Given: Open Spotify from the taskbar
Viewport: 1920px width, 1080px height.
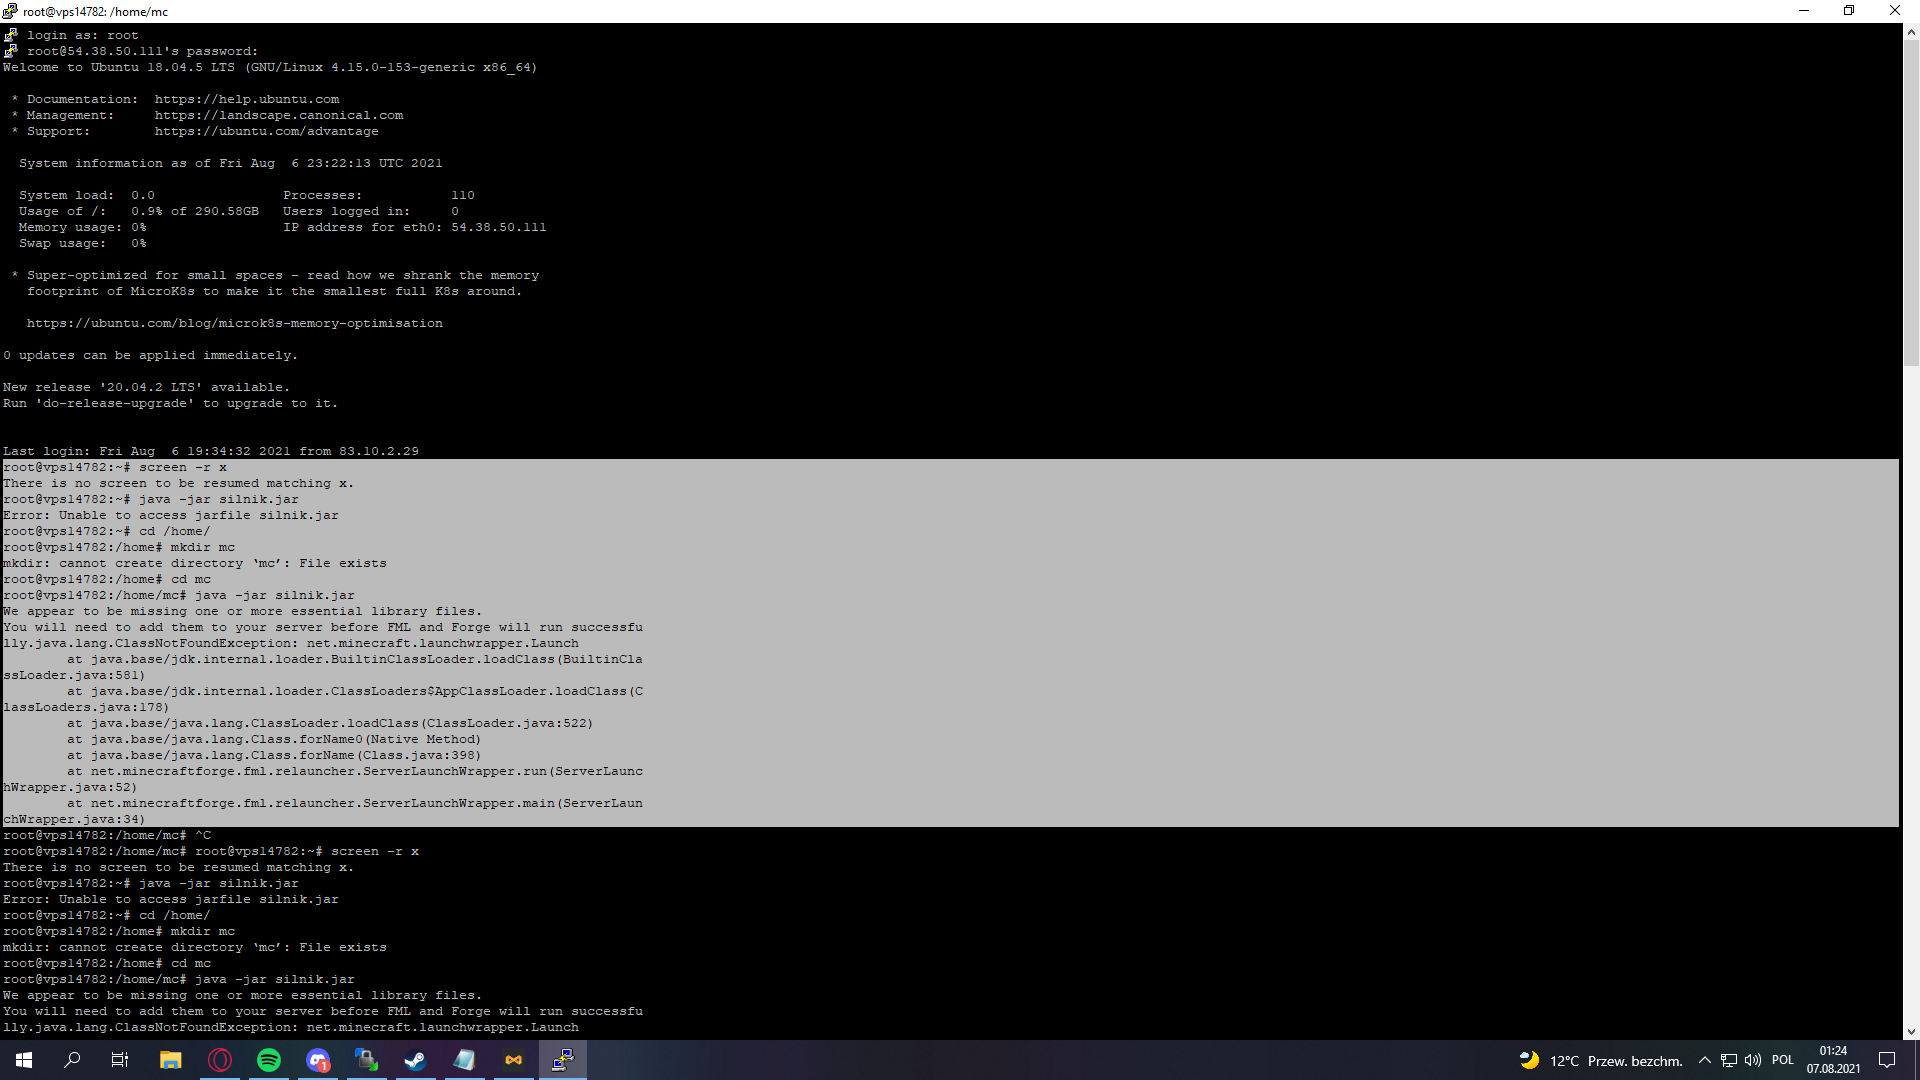Looking at the screenshot, I should click(269, 1060).
